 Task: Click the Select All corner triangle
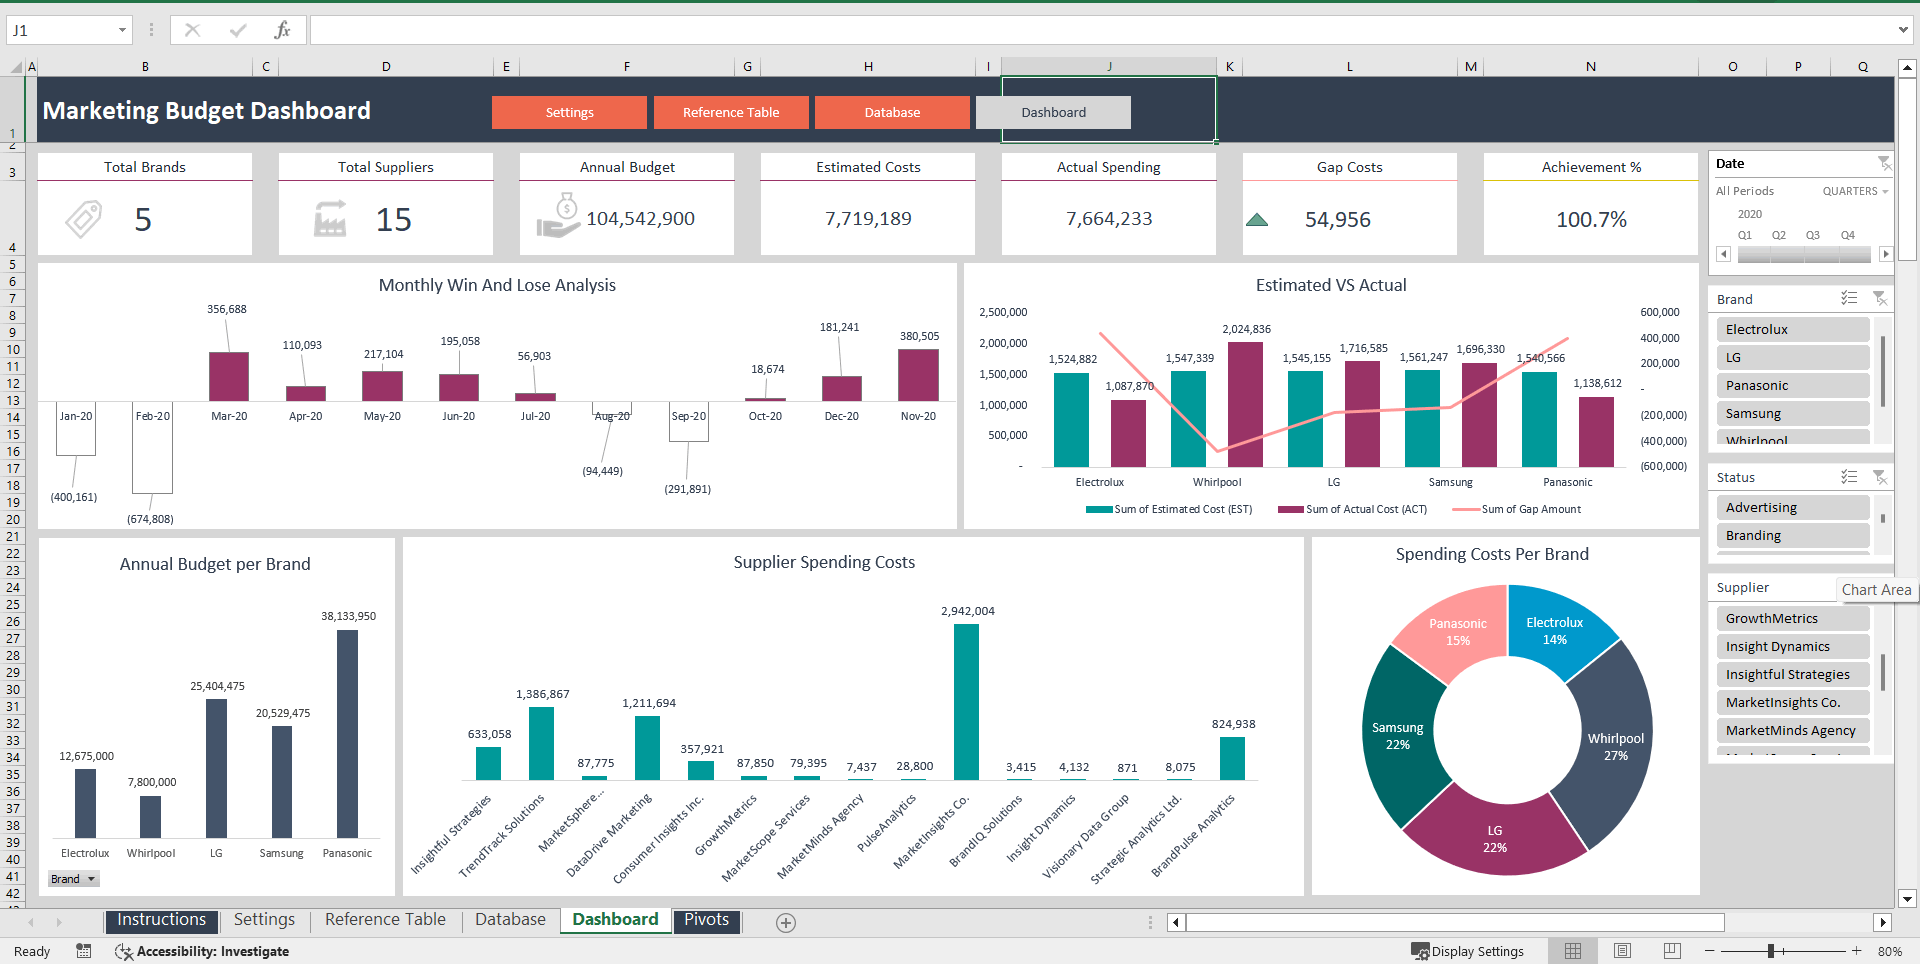pyautogui.click(x=16, y=67)
